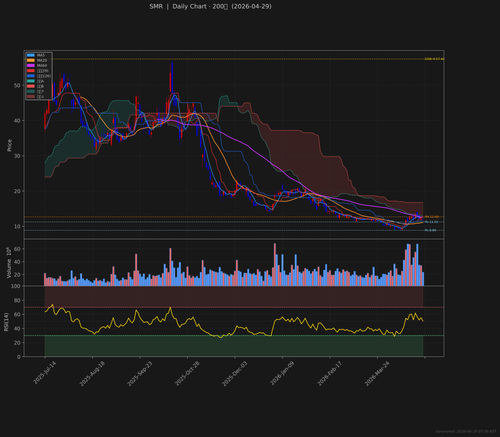
Task: Click the 2025-Dec-03 date label
Action: coord(235,373)
